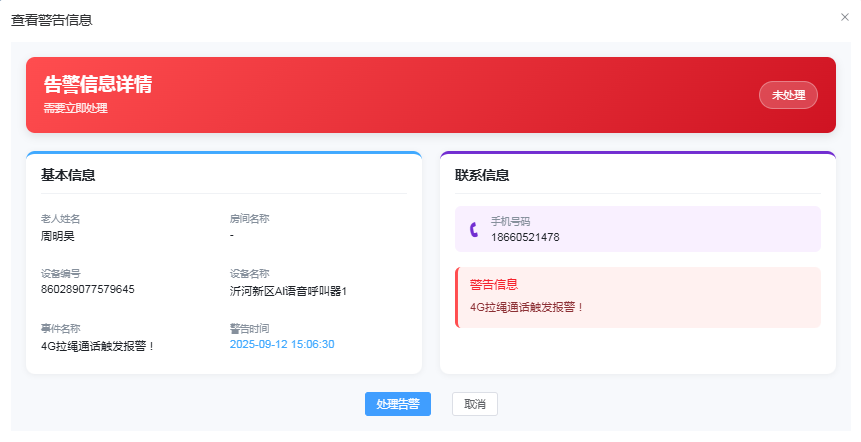The width and height of the screenshot is (861, 442).
Task: Click the 联系信息 section heading
Action: tap(481, 175)
